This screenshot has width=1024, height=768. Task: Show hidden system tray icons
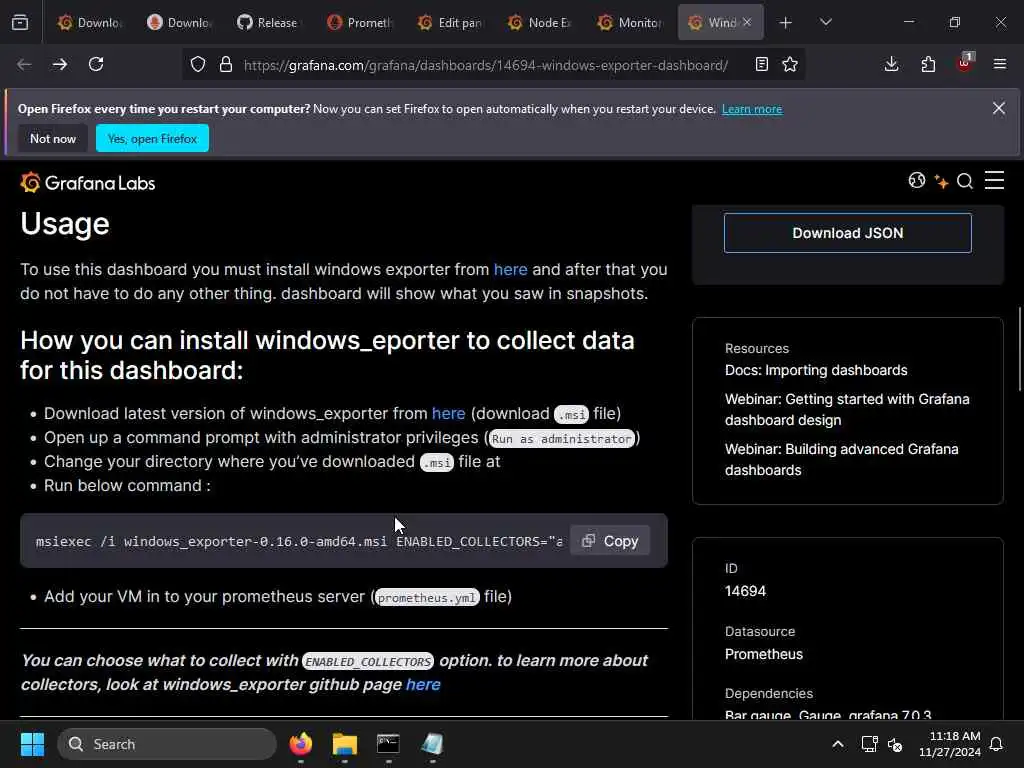[838, 744]
